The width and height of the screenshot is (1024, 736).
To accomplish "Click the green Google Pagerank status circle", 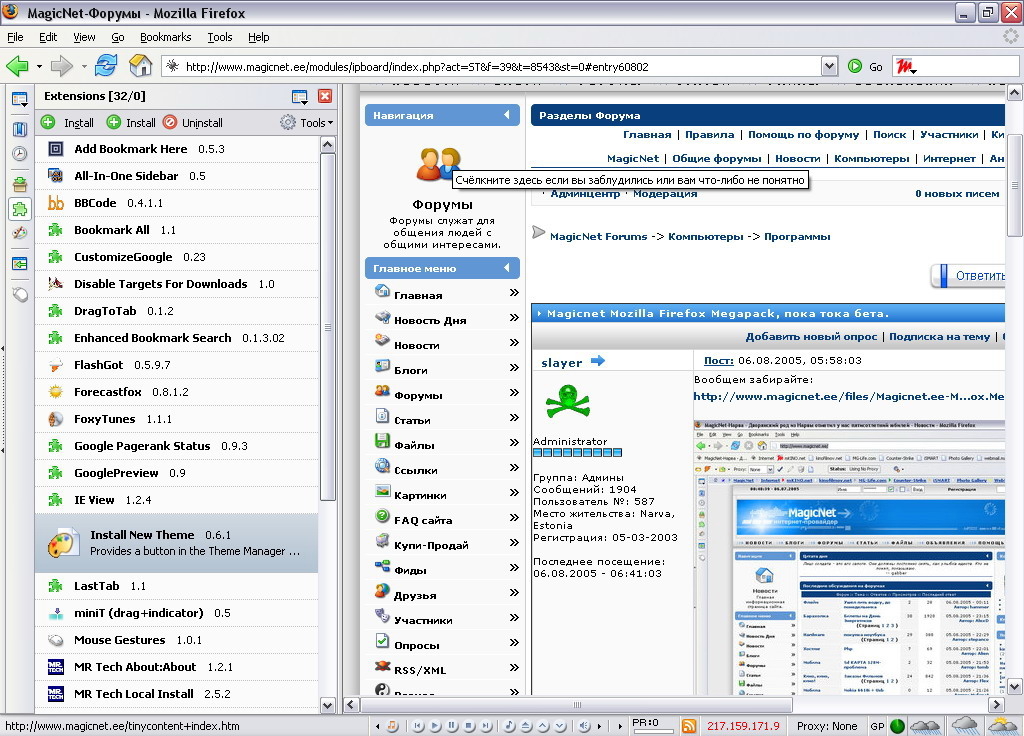I will (x=897, y=726).
